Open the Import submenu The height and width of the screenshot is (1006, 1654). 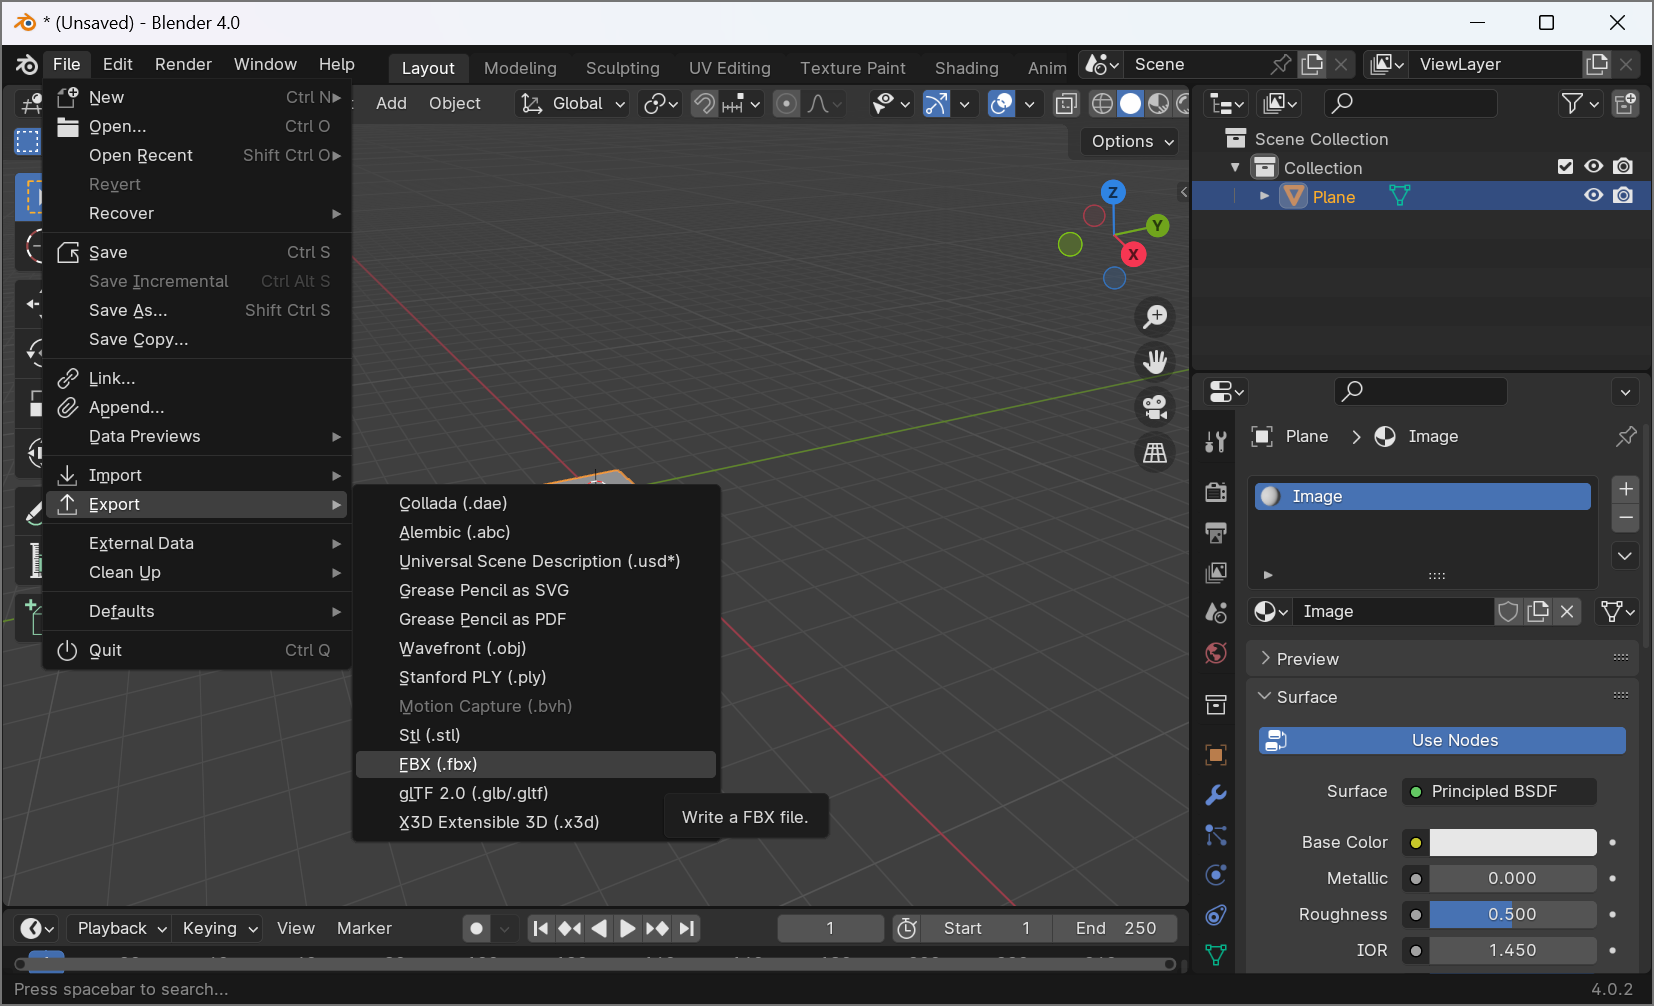pyautogui.click(x=198, y=475)
